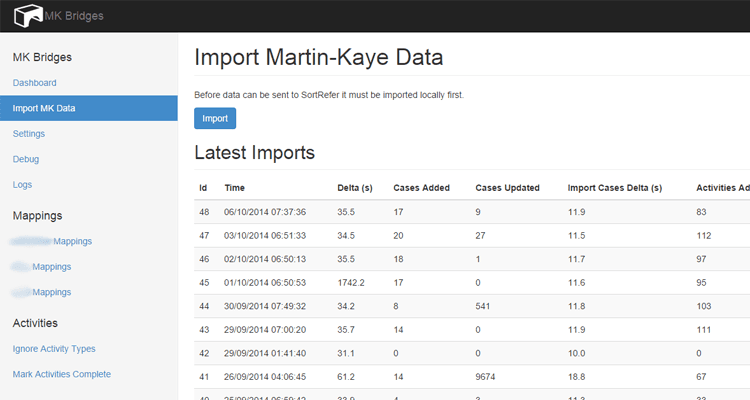Open Mark Activities Complete page
This screenshot has width=750, height=400.
point(61,374)
